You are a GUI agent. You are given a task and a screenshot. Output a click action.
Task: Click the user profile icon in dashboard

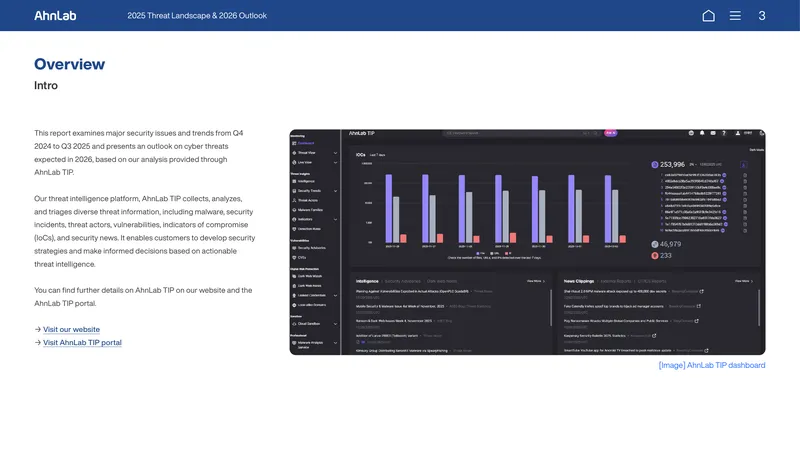click(737, 133)
